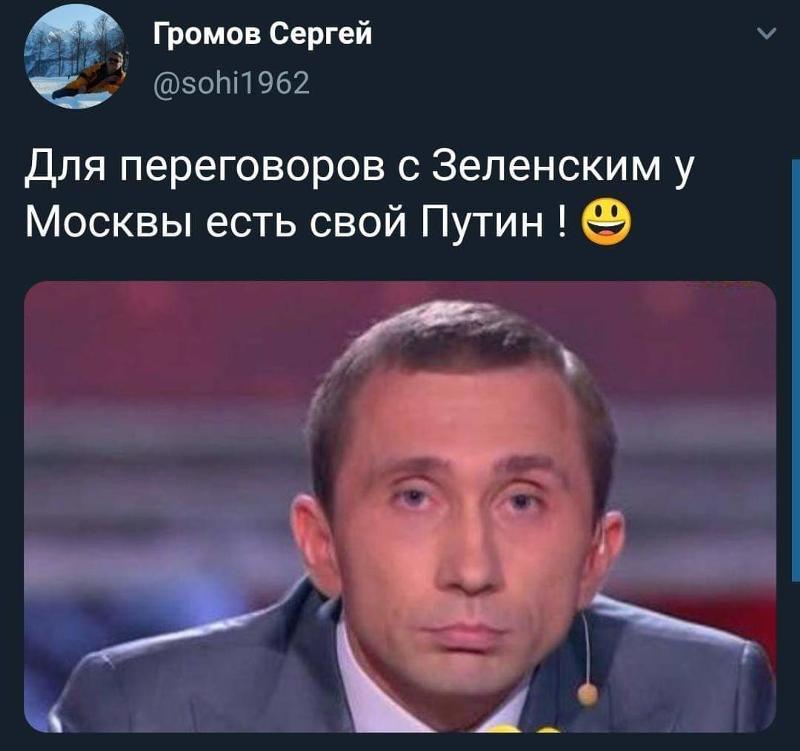Click the word "Зеленским" in the tweet

tap(546, 167)
